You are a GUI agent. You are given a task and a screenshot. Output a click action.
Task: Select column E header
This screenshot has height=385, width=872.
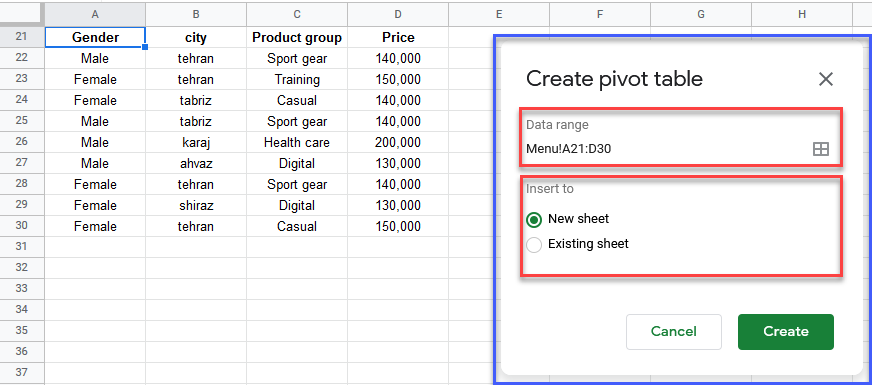click(499, 14)
